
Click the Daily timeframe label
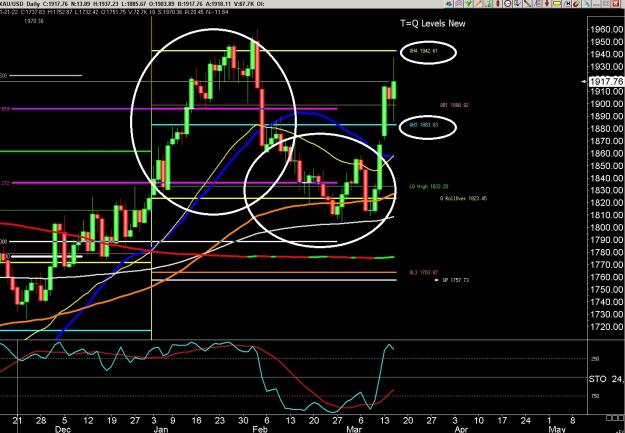(33, 4)
